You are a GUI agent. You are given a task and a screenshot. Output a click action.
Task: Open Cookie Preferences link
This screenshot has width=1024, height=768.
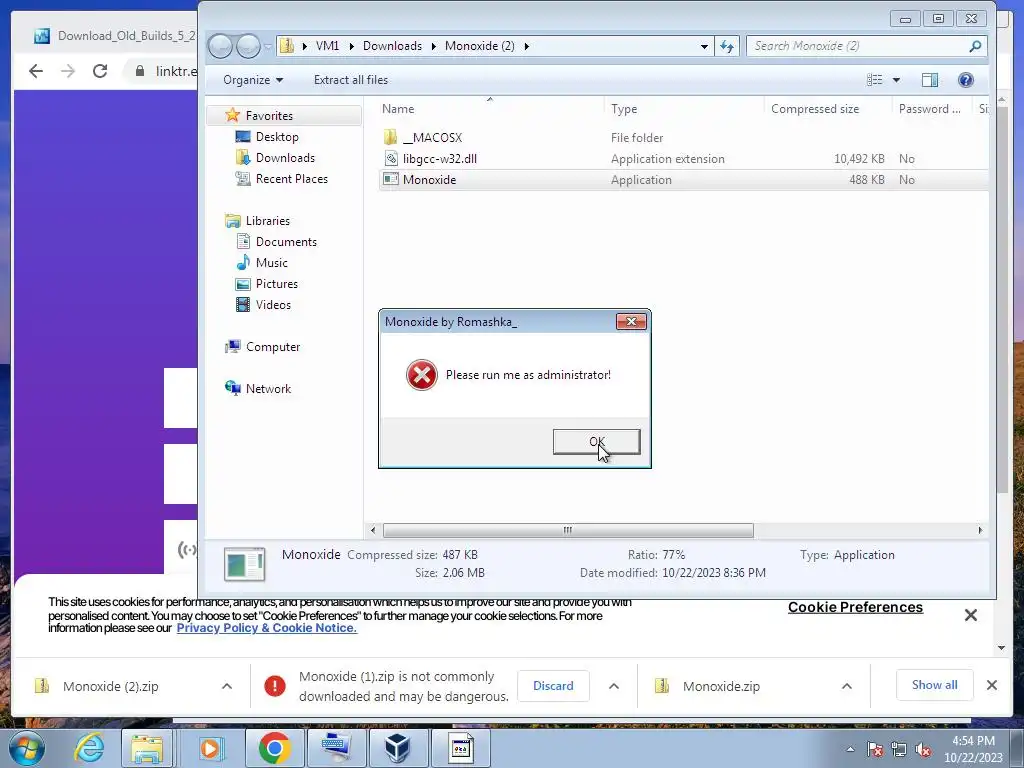pos(855,607)
